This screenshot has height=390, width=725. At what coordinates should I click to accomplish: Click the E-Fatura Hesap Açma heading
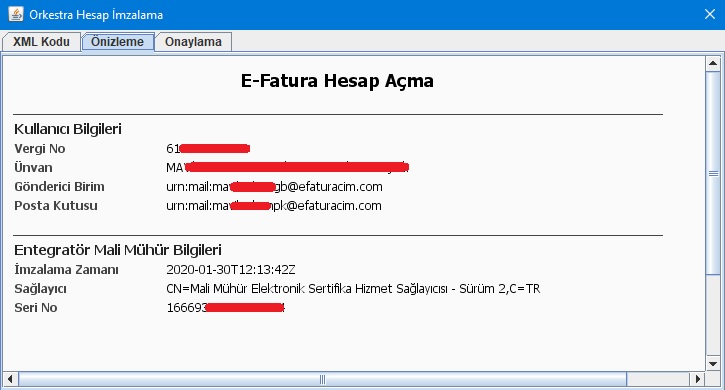click(337, 81)
